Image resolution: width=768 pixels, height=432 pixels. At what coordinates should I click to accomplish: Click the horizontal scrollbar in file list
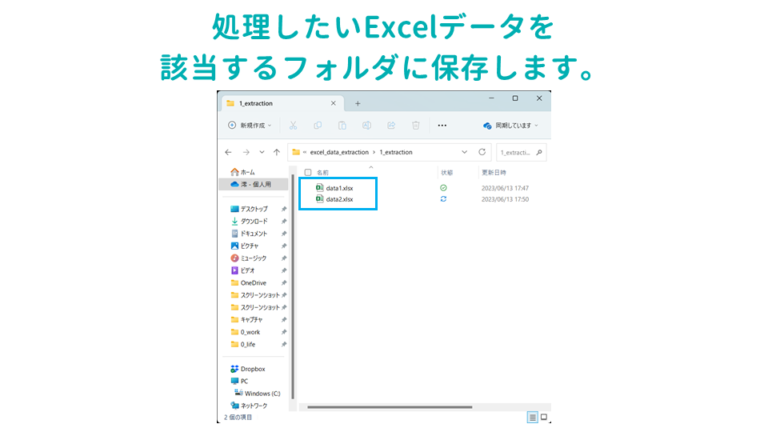pos(390,407)
